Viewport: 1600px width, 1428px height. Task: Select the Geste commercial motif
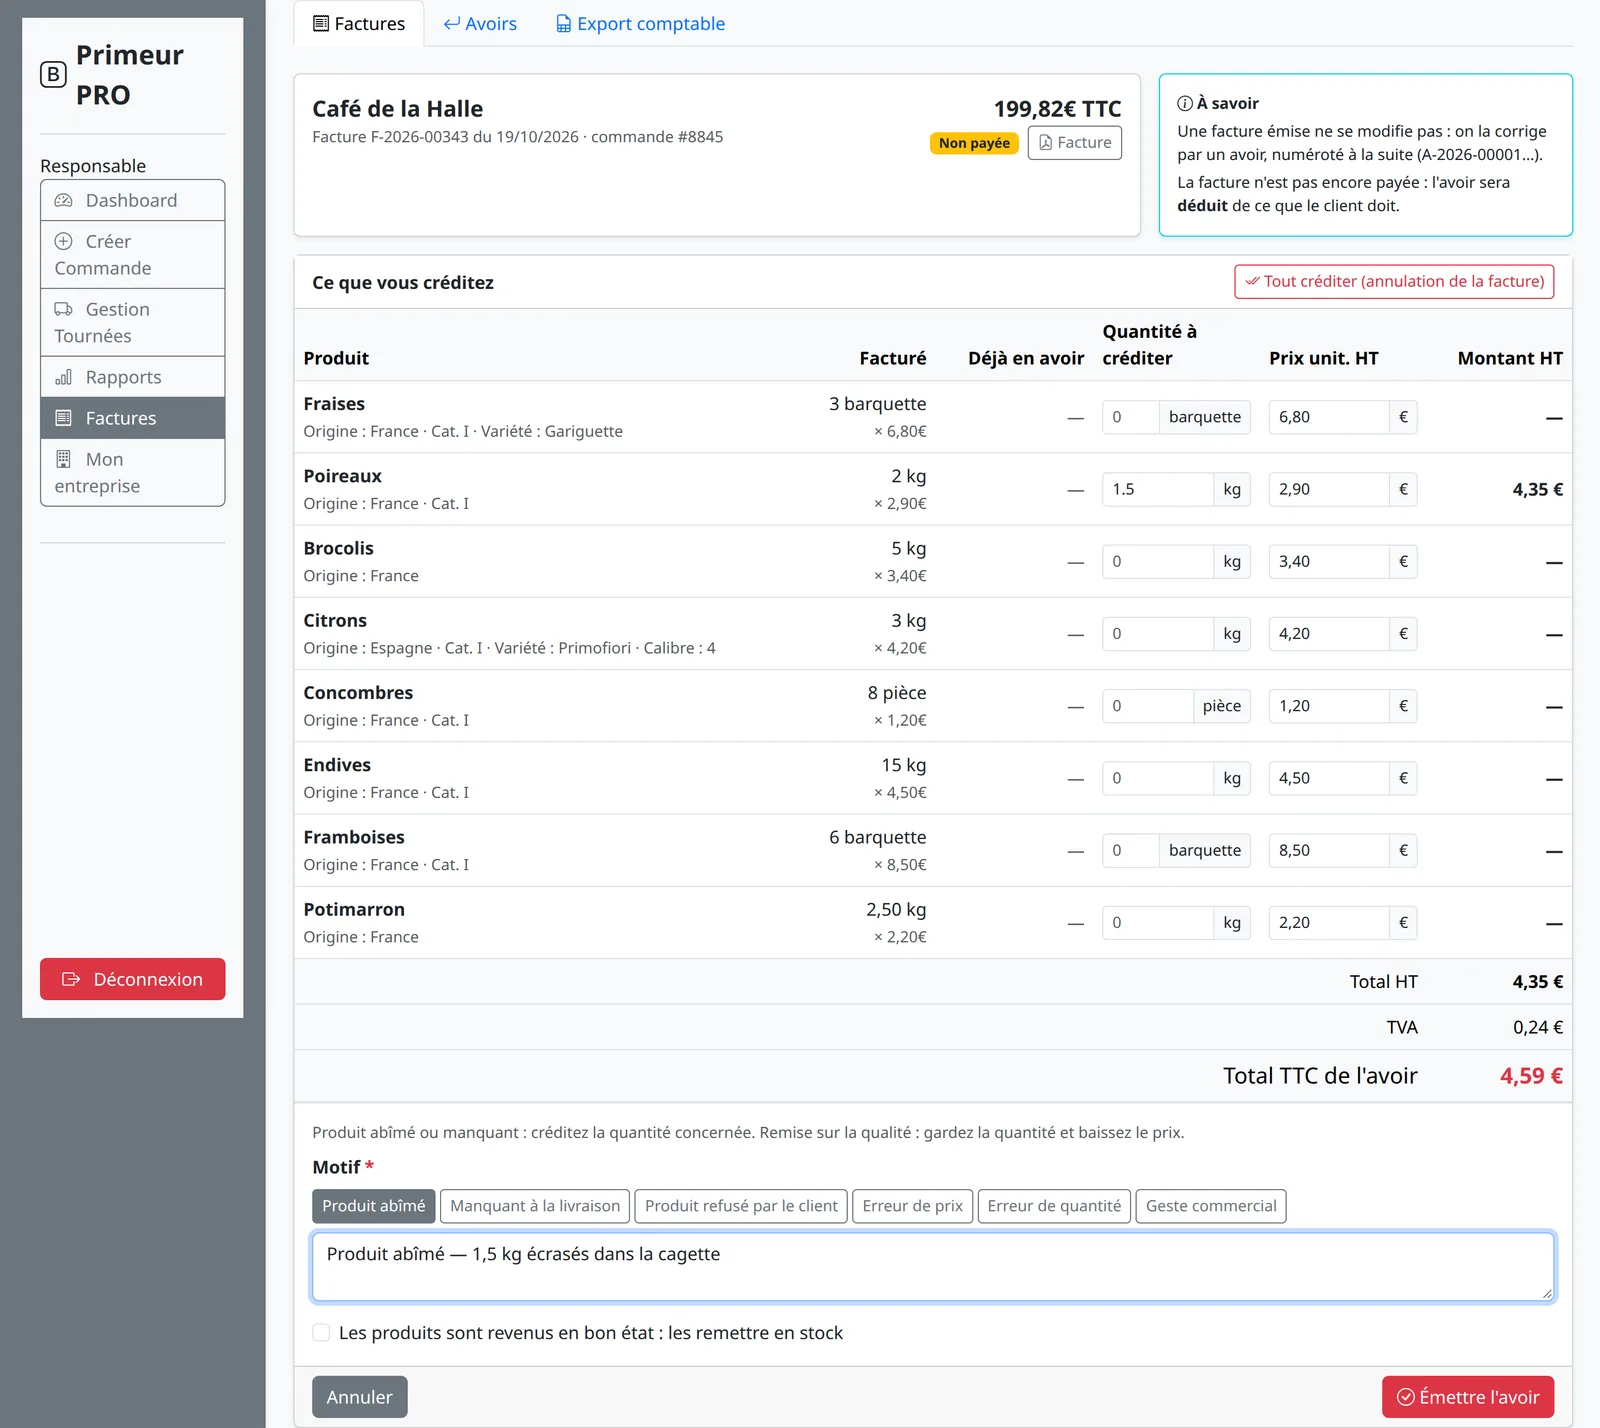tap(1211, 1206)
